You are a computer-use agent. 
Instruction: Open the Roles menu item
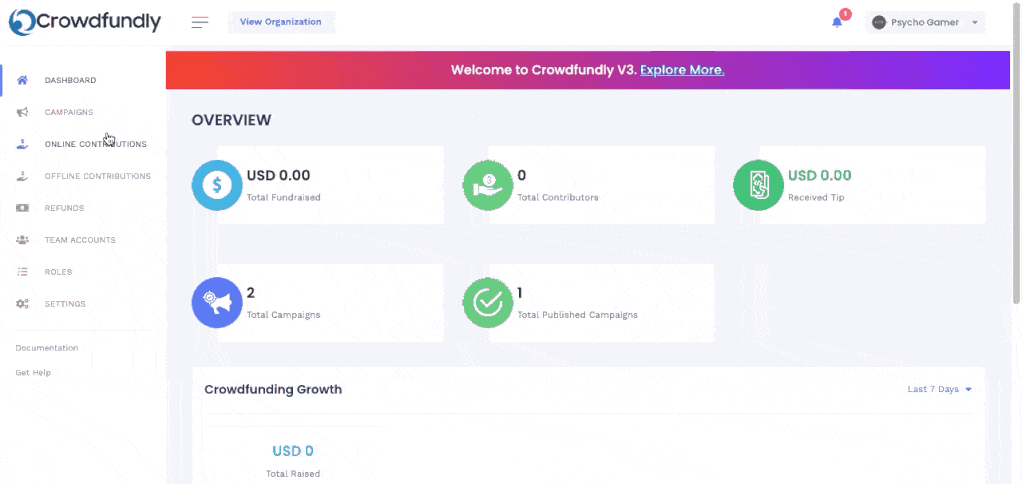click(x=59, y=272)
